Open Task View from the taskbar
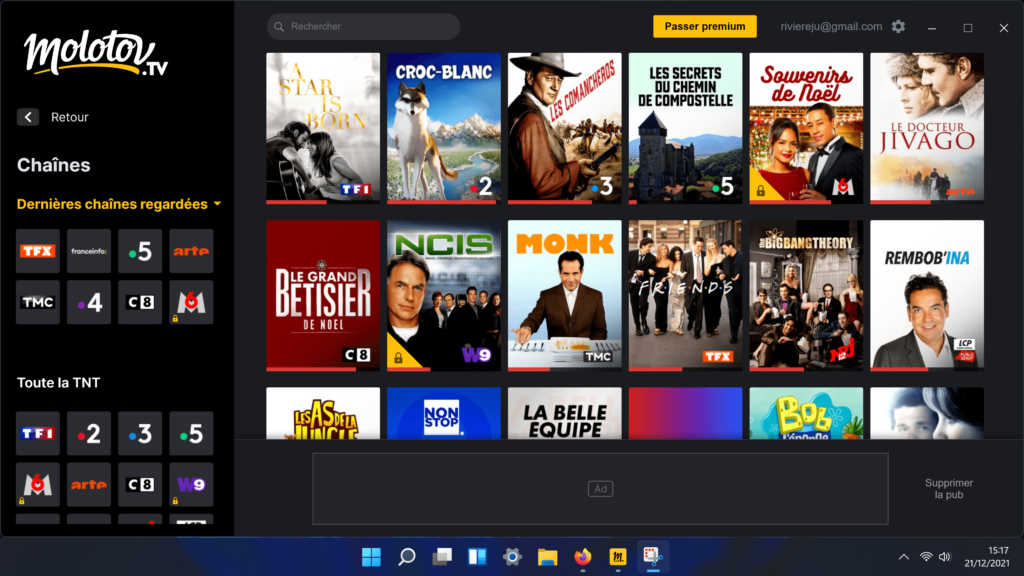The width and height of the screenshot is (1024, 576). (x=441, y=556)
